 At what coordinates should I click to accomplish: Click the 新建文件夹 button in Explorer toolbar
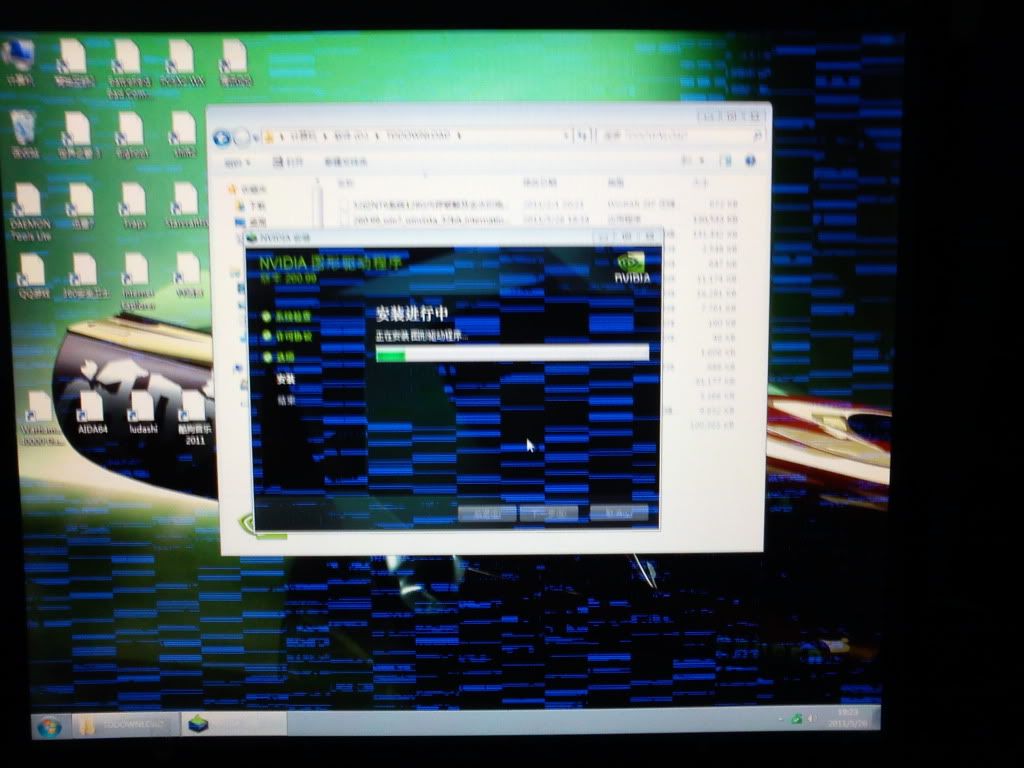345,162
